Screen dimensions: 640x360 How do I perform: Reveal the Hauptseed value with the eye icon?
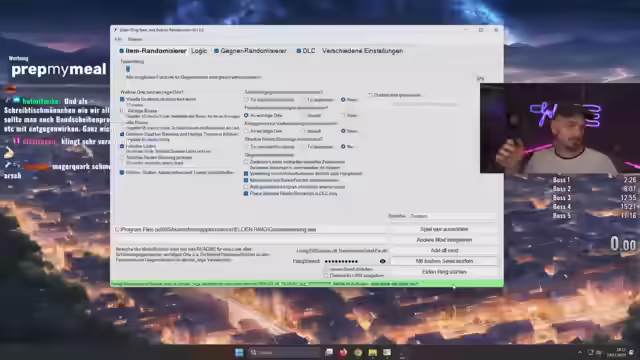point(382,261)
